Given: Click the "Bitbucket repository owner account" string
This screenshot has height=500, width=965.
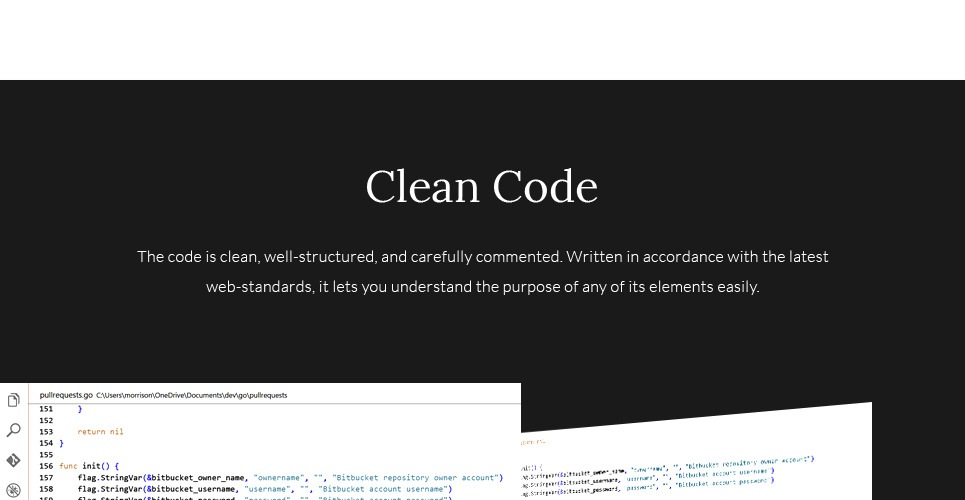Looking at the screenshot, I should tap(418, 477).
